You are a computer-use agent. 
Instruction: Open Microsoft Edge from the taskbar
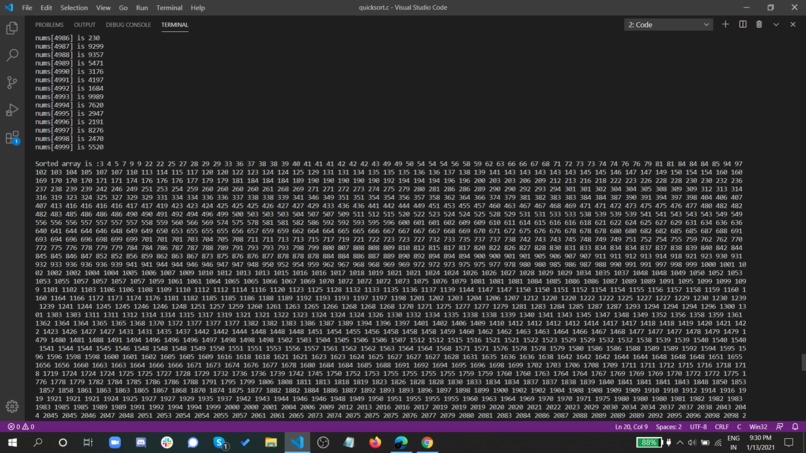pyautogui.click(x=401, y=442)
